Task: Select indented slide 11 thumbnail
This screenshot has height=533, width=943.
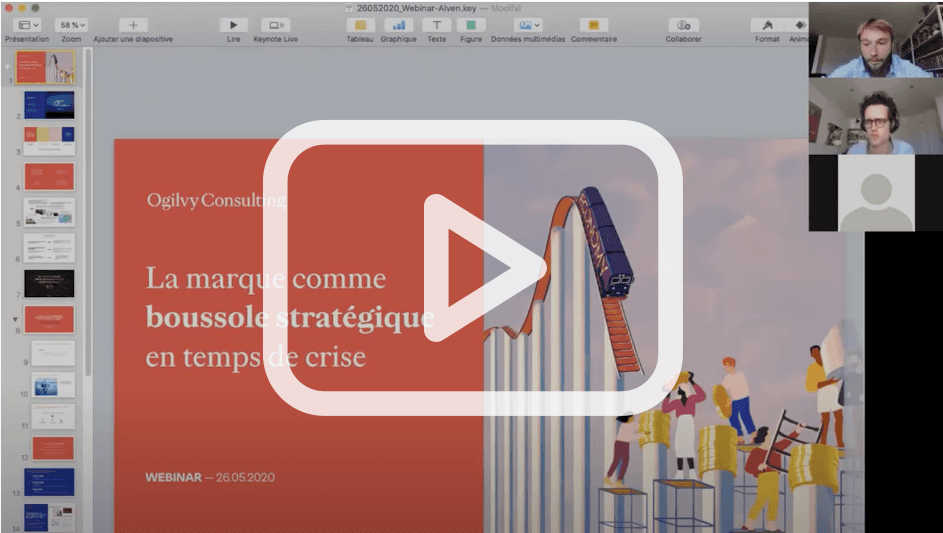Action: pyautogui.click(x=54, y=416)
